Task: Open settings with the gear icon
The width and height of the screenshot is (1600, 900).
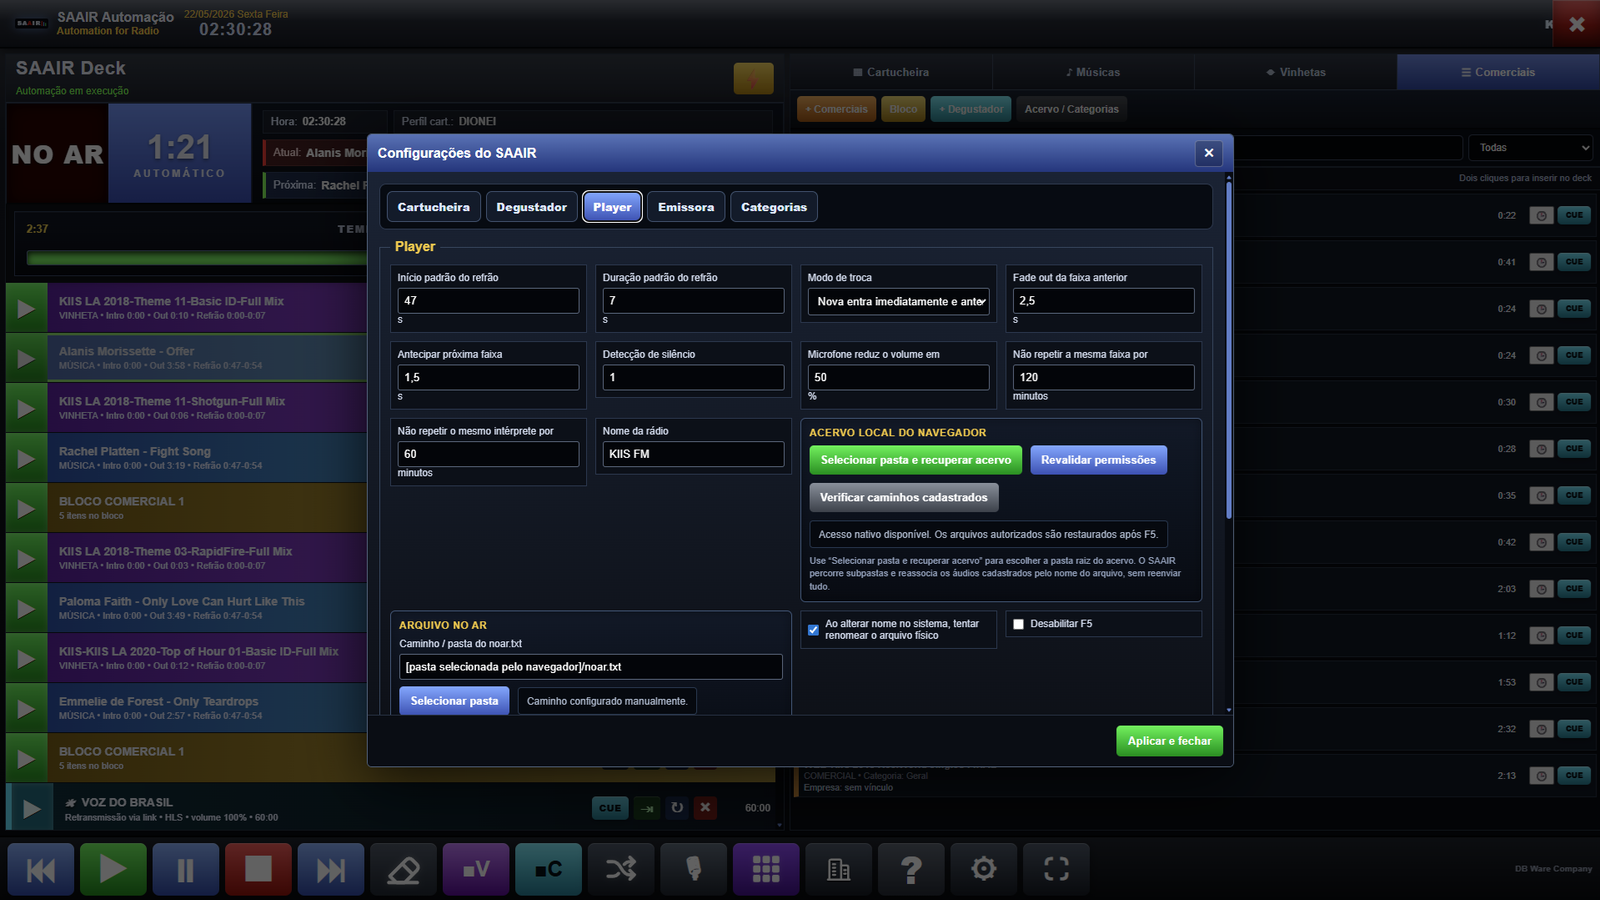Action: tap(983, 869)
